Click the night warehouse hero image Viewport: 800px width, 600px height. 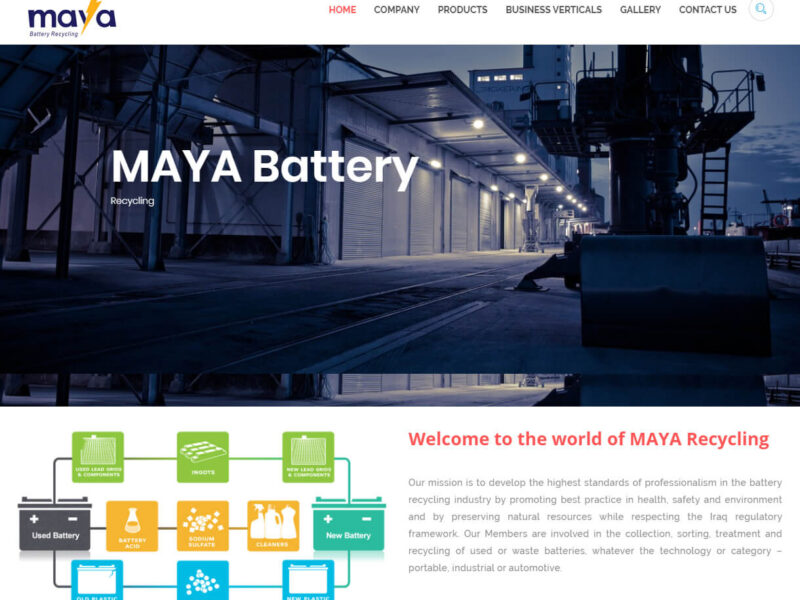[400, 225]
